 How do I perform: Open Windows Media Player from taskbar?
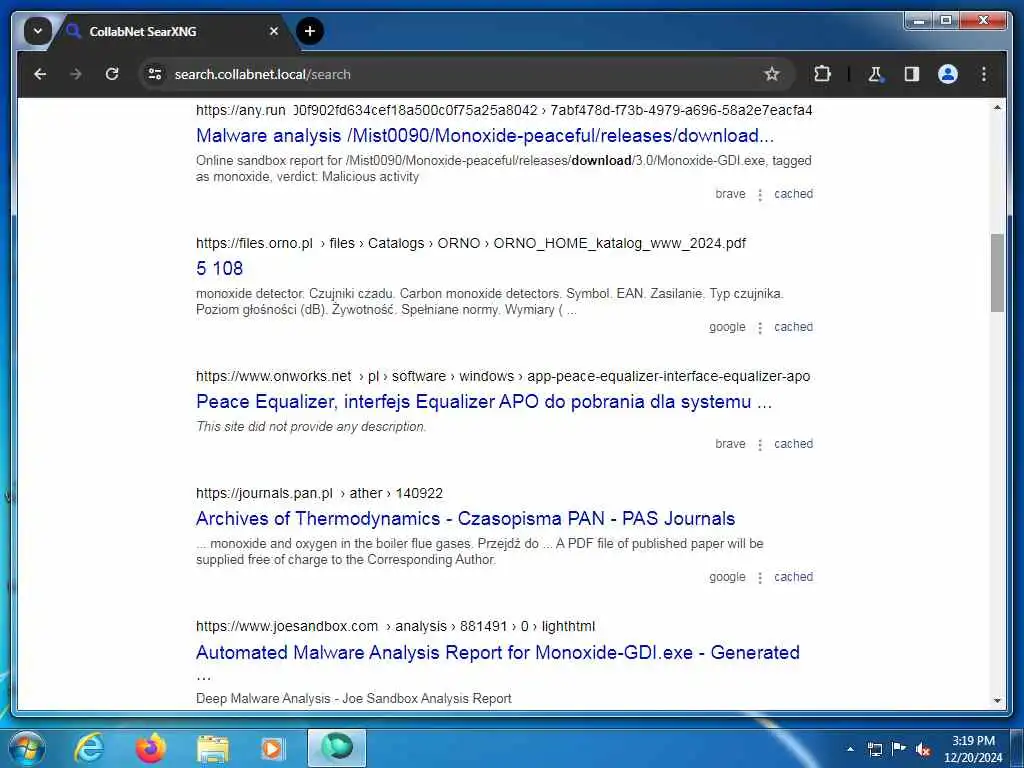[273, 748]
